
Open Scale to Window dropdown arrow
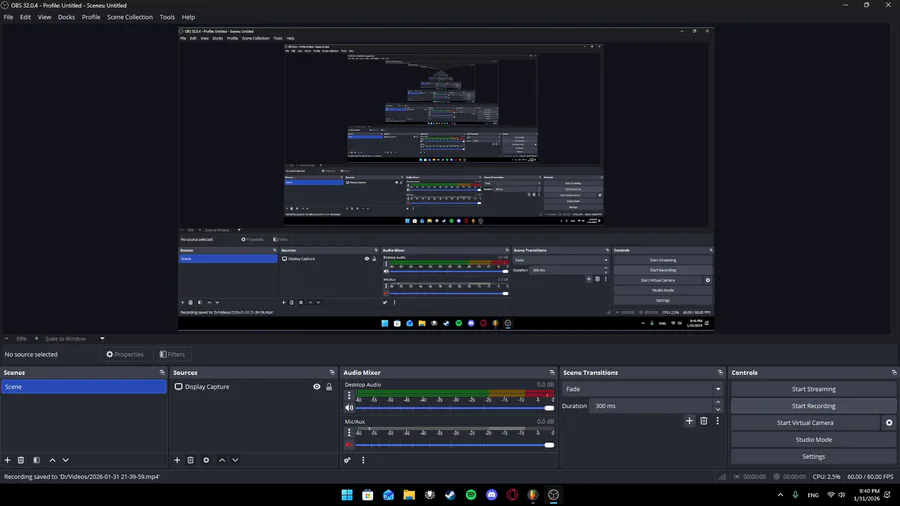tap(102, 338)
